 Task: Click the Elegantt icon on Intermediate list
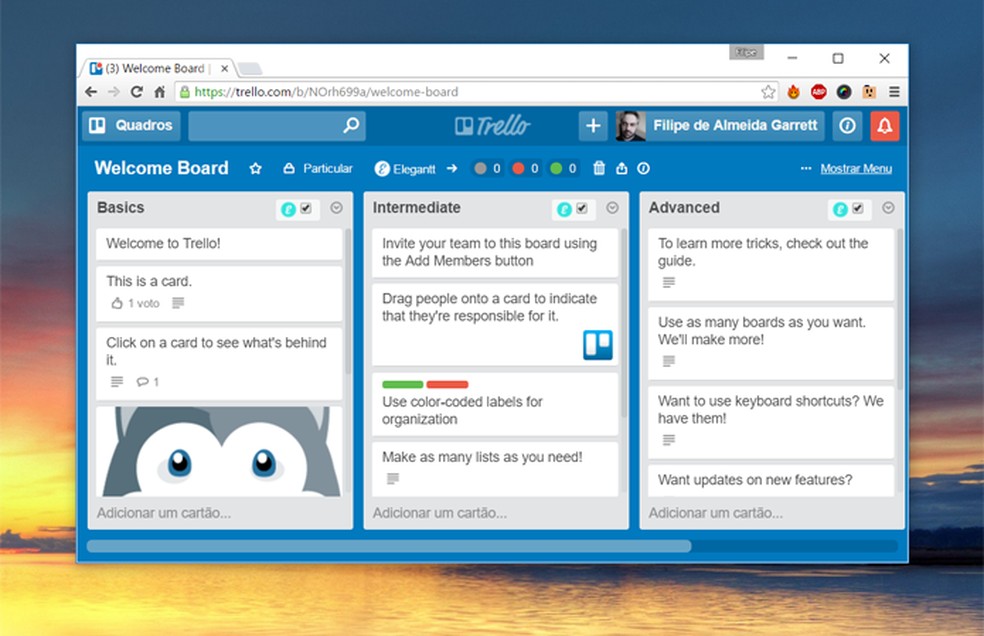(x=564, y=209)
